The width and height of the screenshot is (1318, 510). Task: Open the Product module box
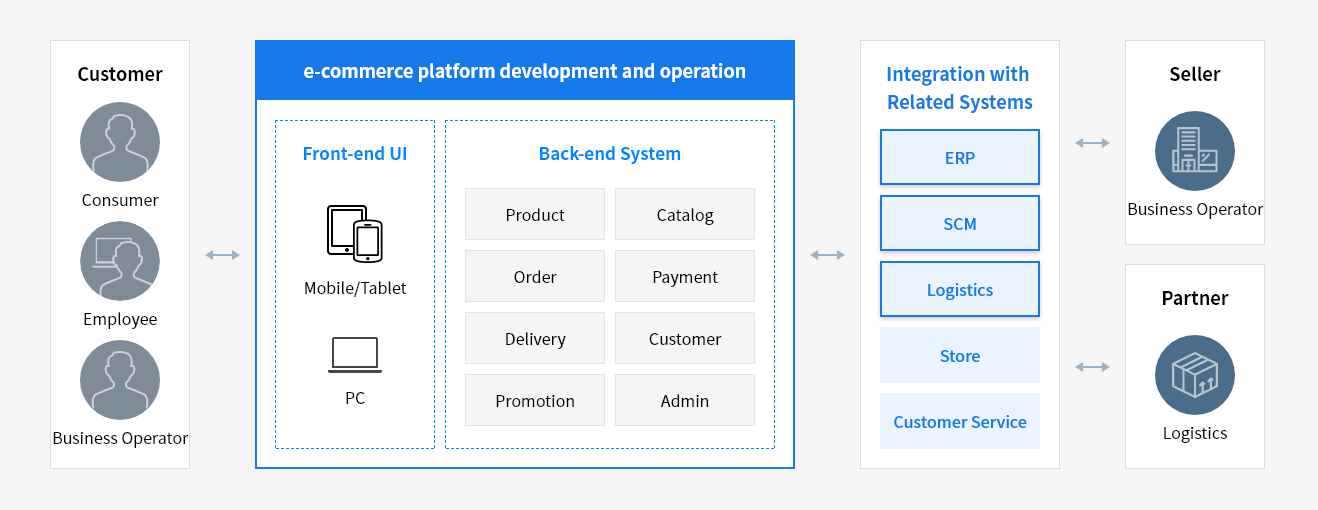[x=535, y=214]
